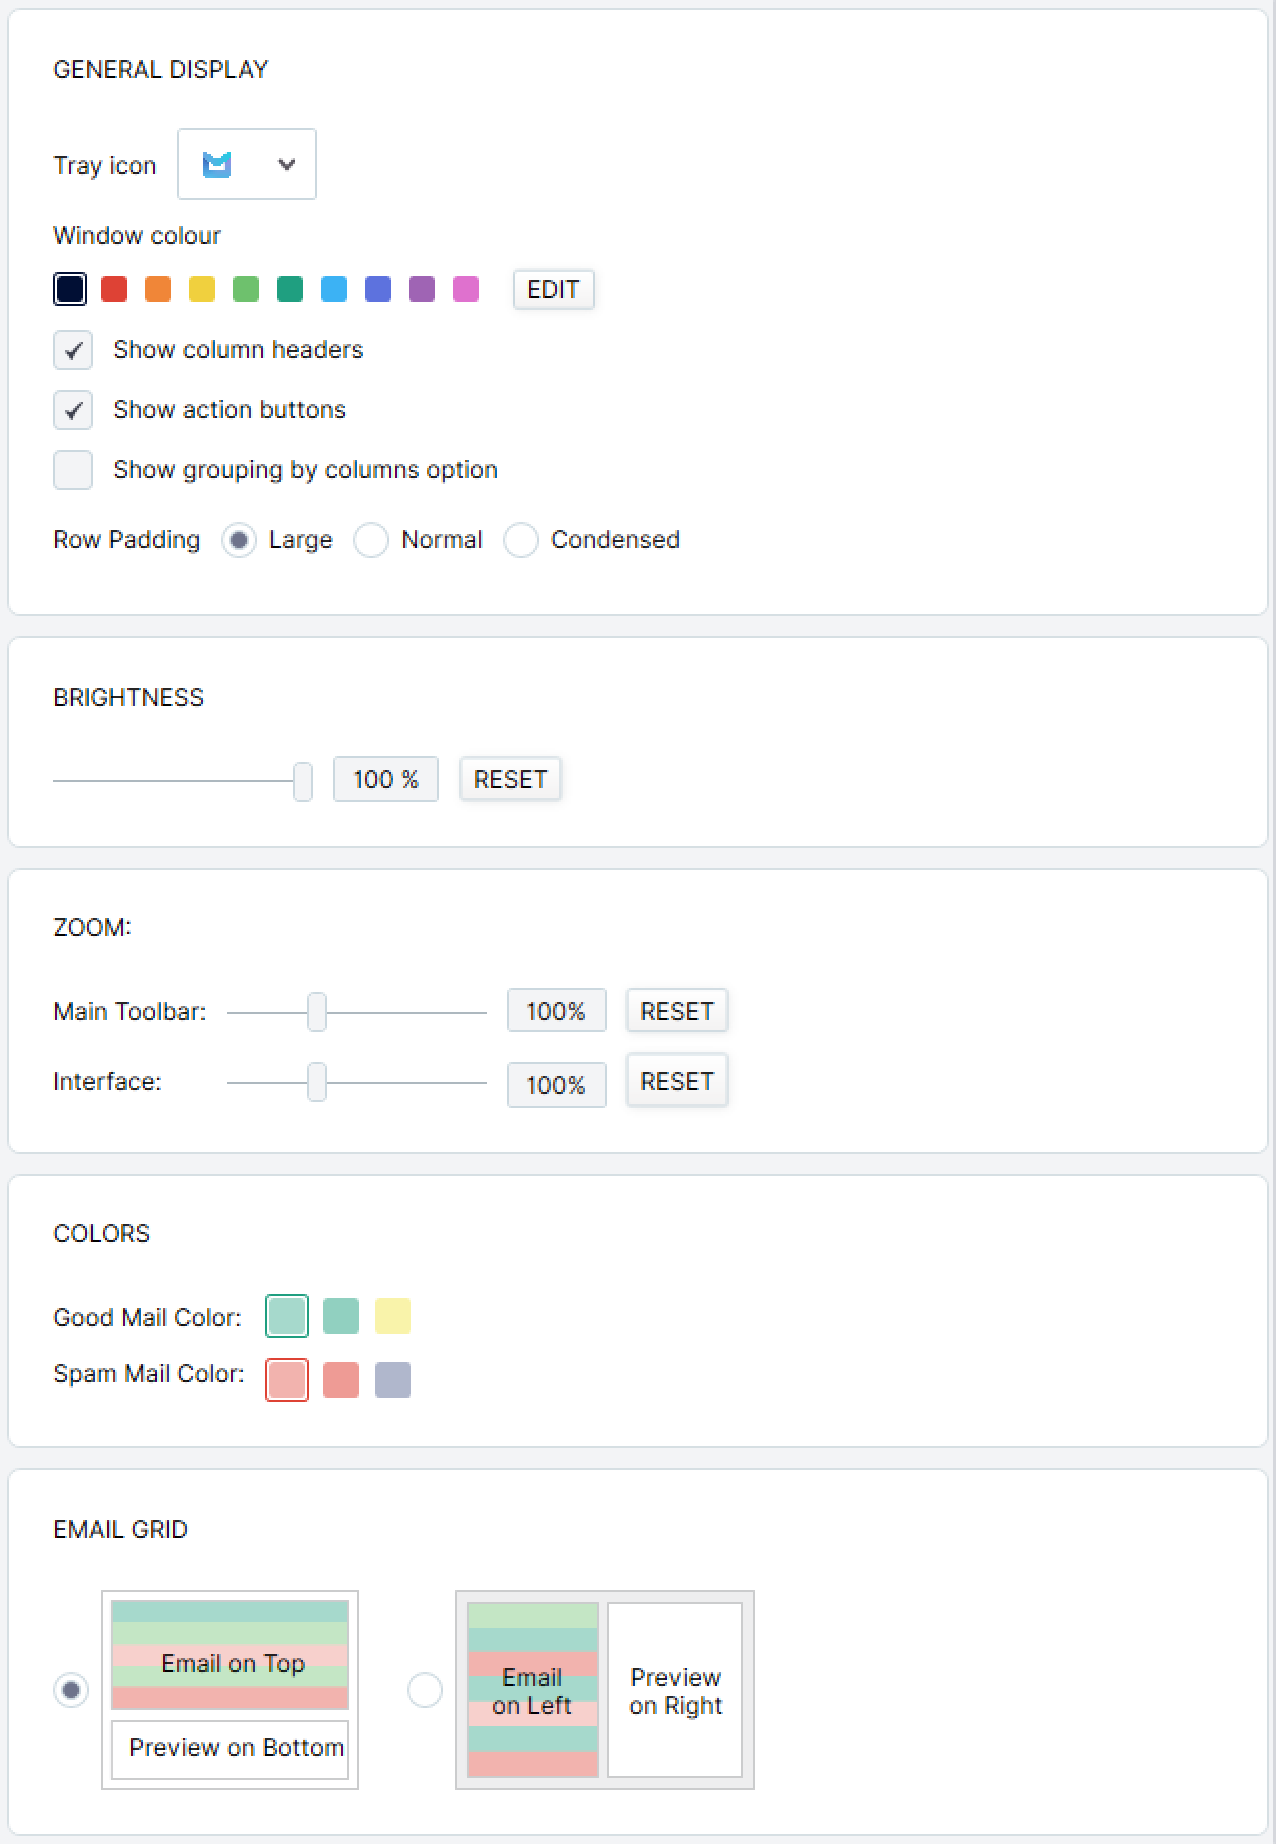Set Row Padding to Normal
Viewport: 1276px width, 1844px height.
click(371, 540)
